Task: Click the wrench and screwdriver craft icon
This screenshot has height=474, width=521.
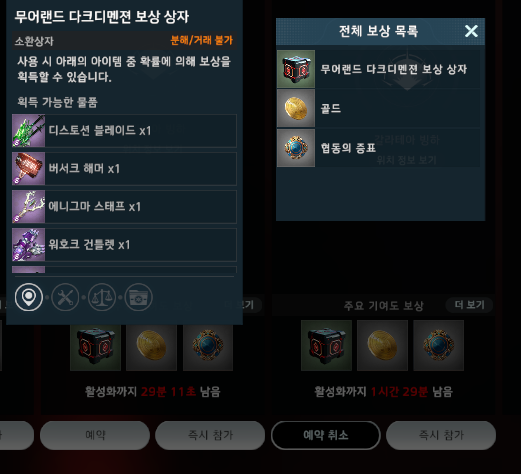Action: point(65,297)
